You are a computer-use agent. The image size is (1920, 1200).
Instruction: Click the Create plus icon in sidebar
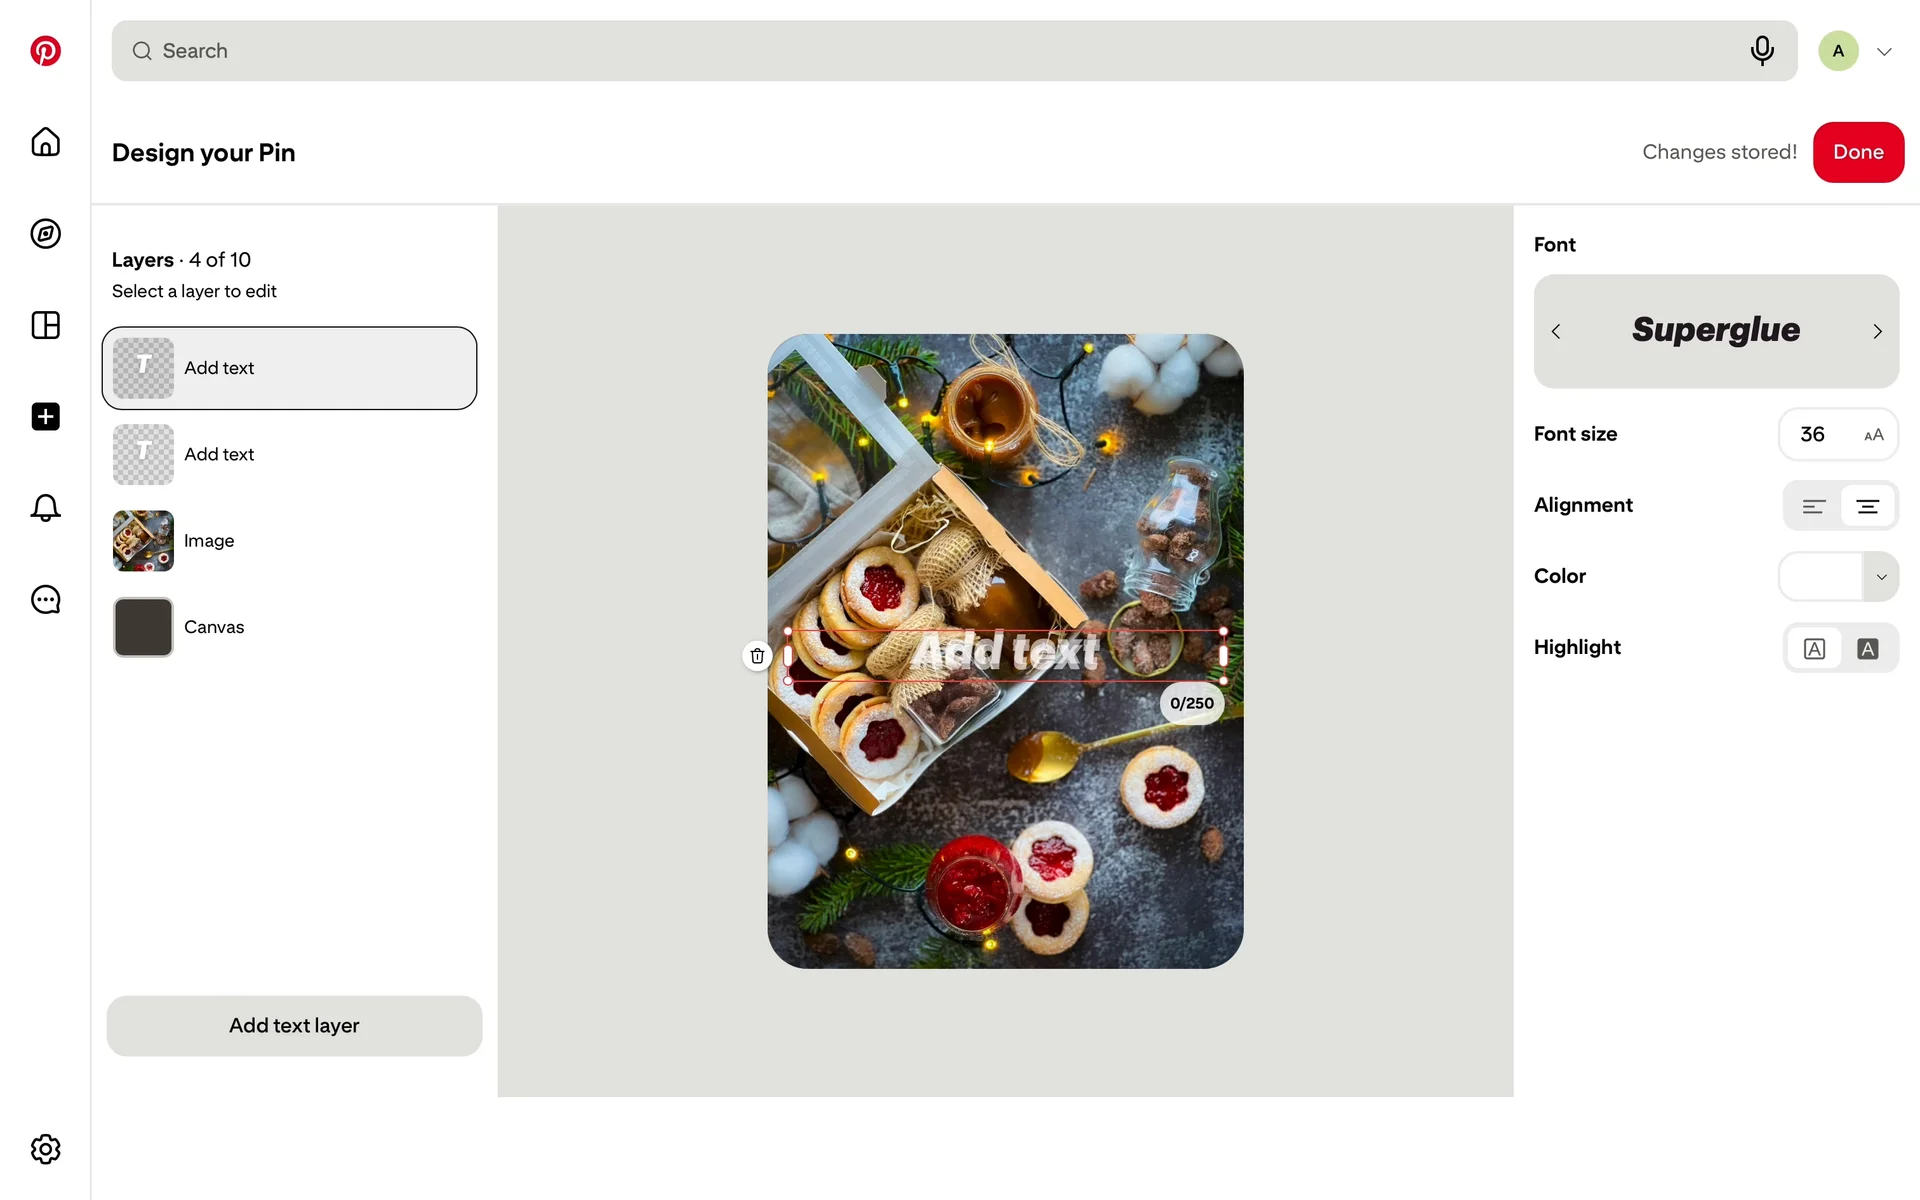click(45, 417)
